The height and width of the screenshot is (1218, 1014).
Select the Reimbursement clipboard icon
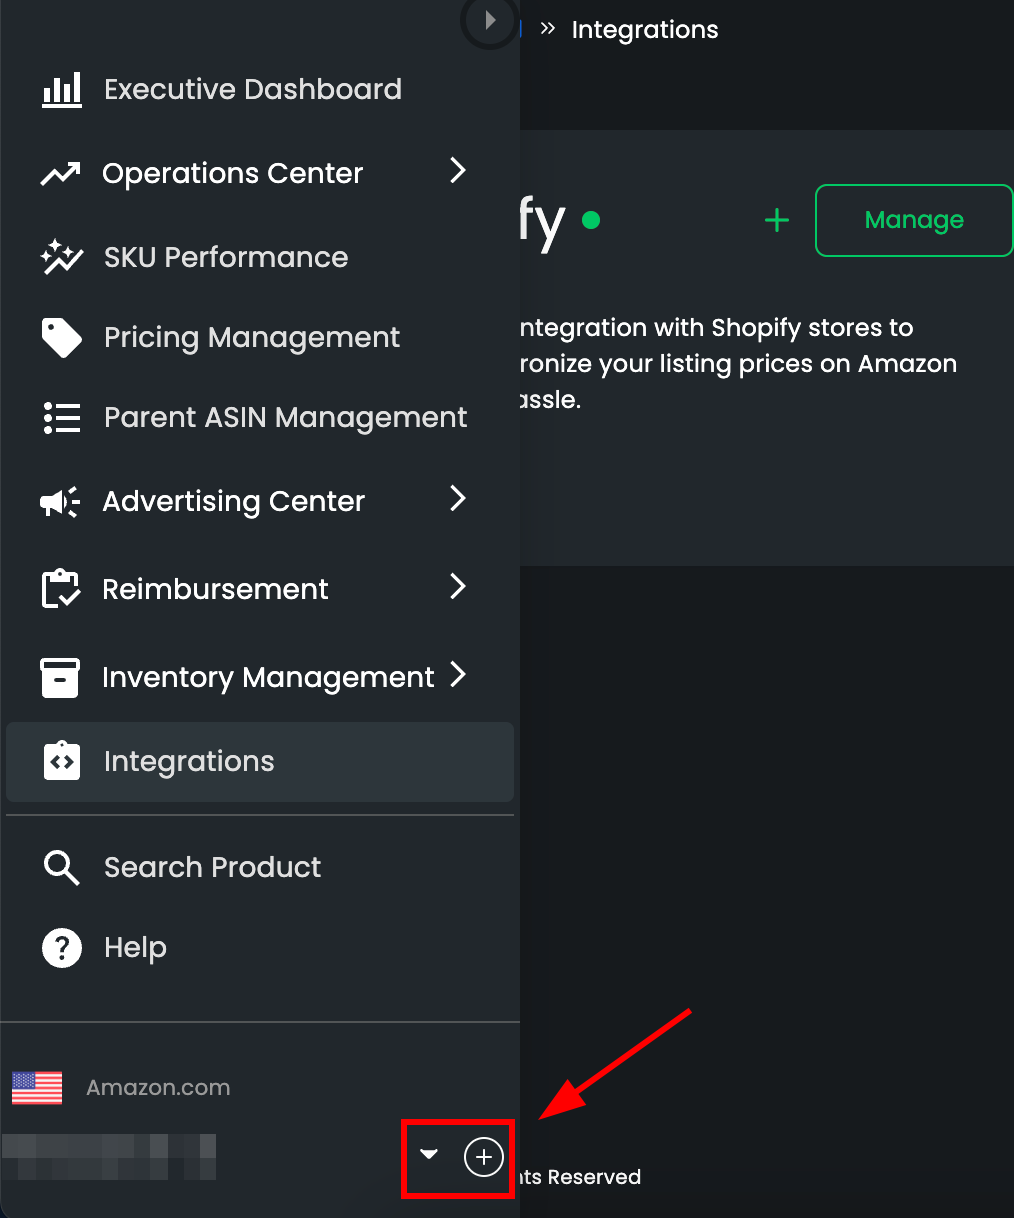tap(61, 589)
